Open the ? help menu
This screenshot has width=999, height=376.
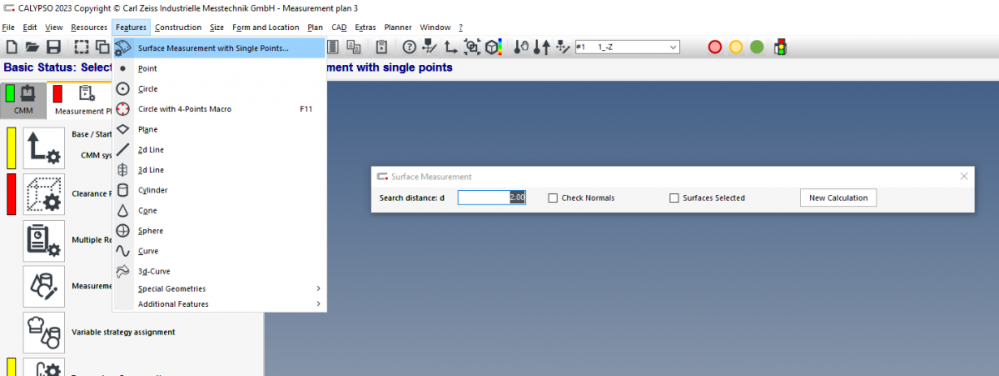(461, 27)
